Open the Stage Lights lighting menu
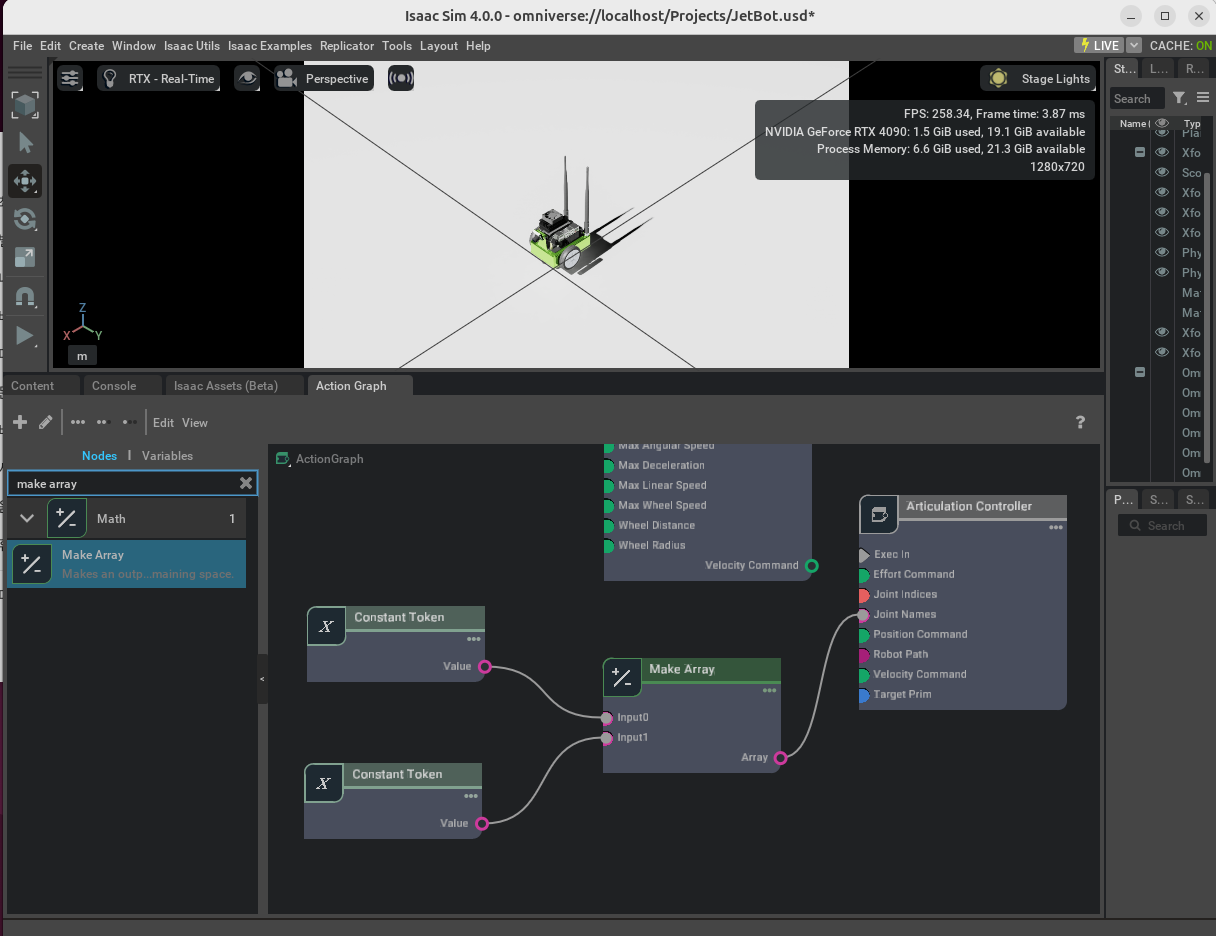1216x936 pixels. [1038, 78]
